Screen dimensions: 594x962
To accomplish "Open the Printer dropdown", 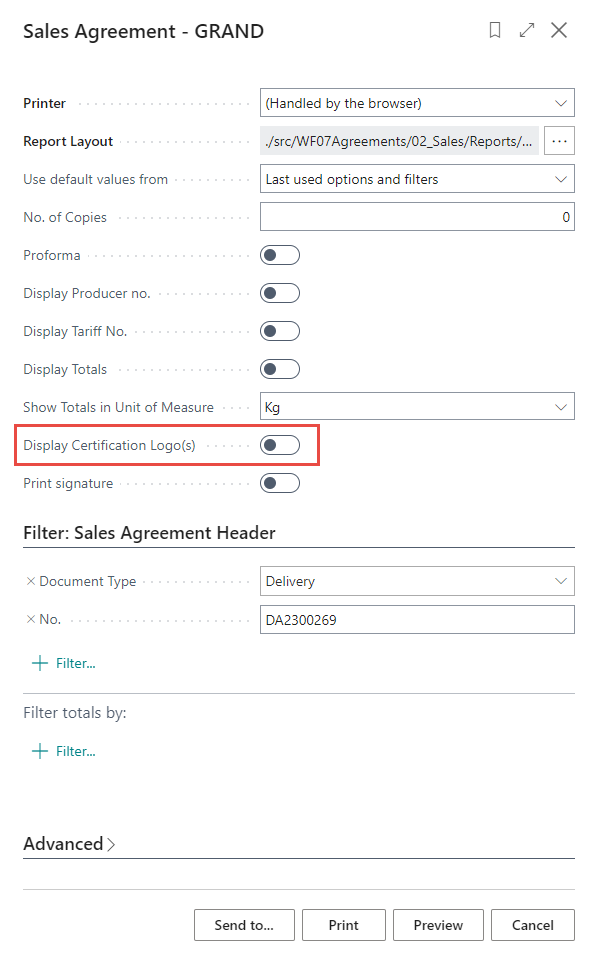I will 417,103.
